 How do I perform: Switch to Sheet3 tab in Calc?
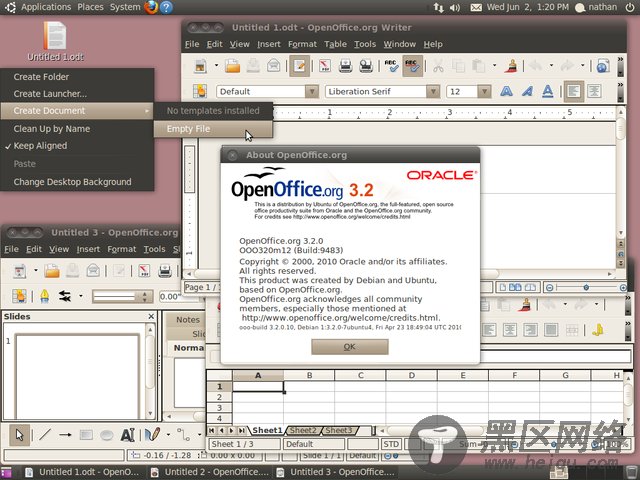point(338,430)
